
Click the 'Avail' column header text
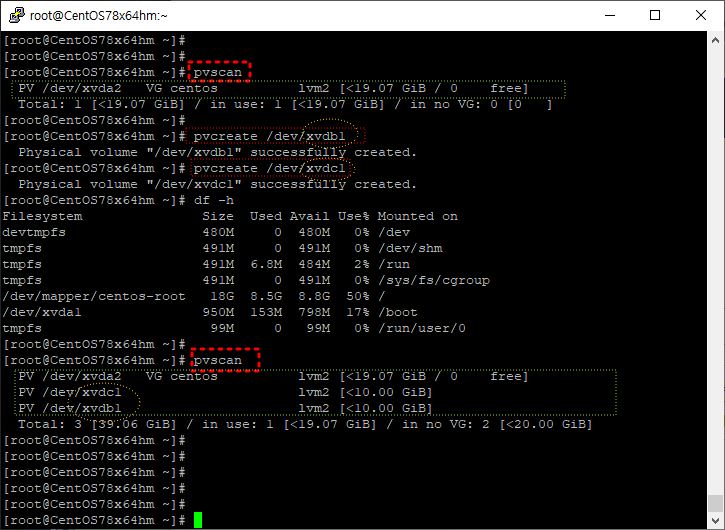pos(309,216)
